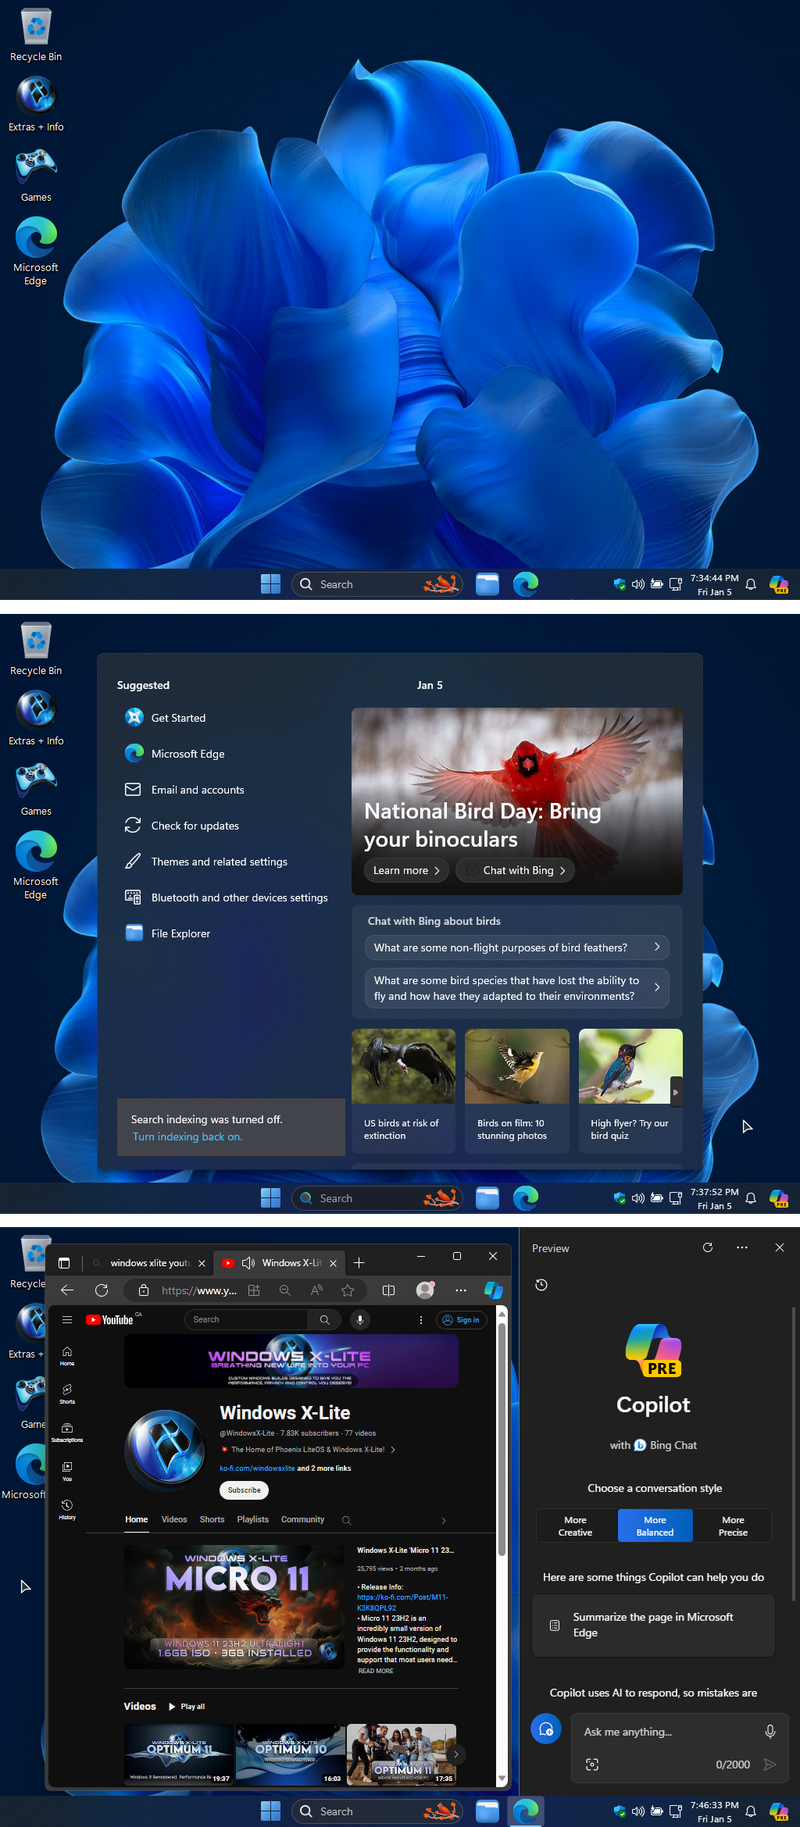
Task: Open YouTube three-dot settings menu
Action: click(421, 1320)
